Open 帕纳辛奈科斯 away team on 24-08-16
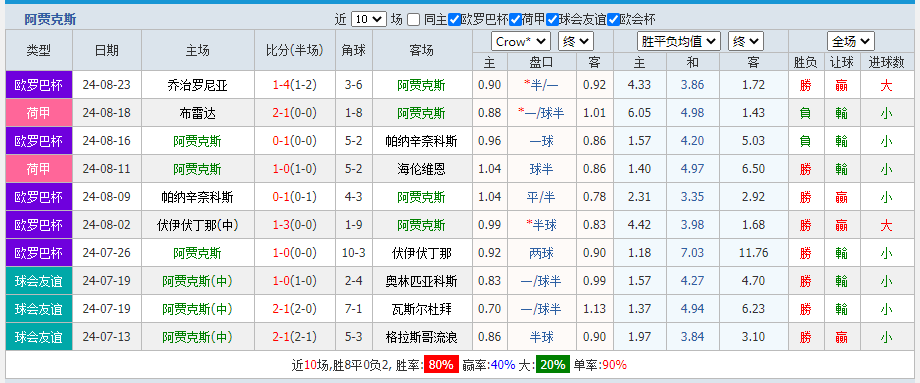The image size is (920, 383). (421, 141)
